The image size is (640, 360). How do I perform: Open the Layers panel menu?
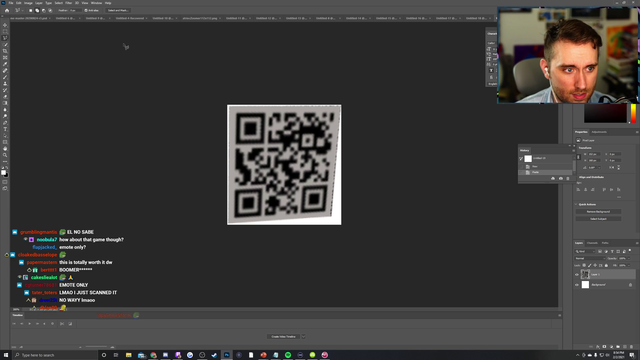pos(637,243)
